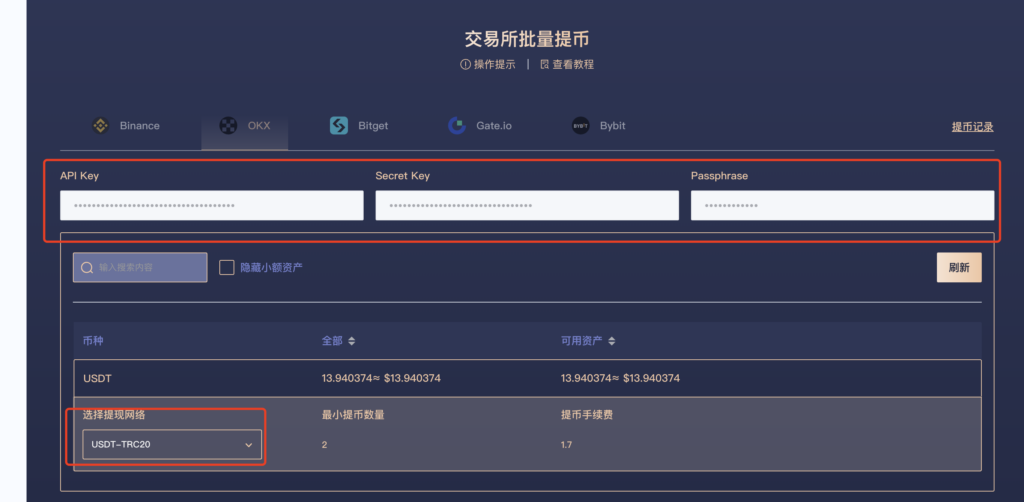Image resolution: width=1024 pixels, height=502 pixels.
Task: Click the 操作提示 info icon
Action: point(465,65)
